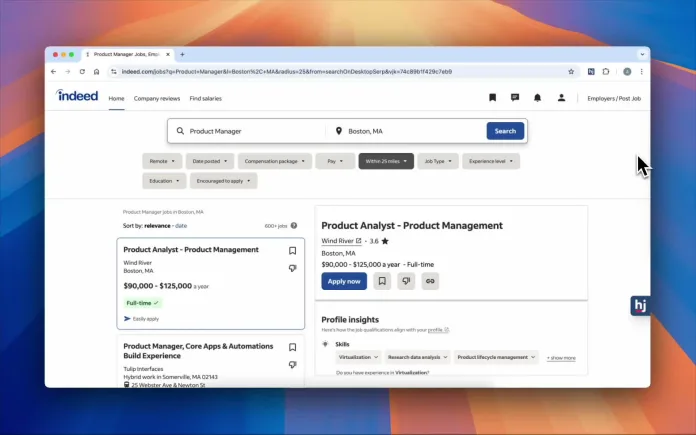Go to Company reviews tab

[x=157, y=98]
